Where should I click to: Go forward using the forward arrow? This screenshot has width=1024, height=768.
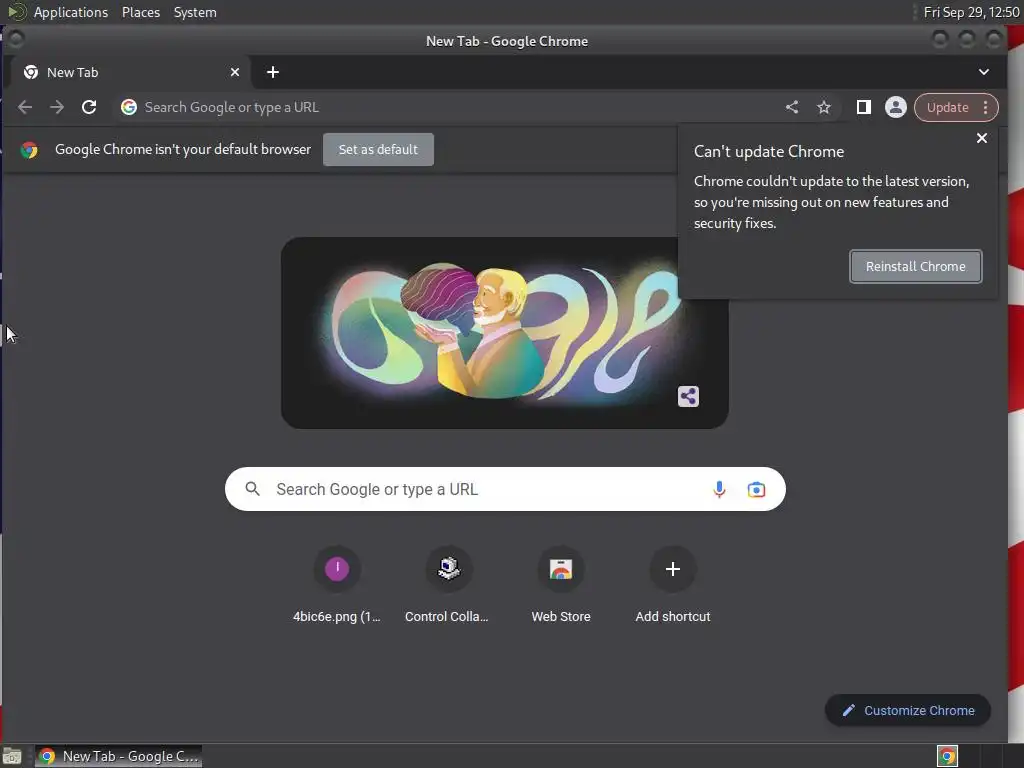57,107
